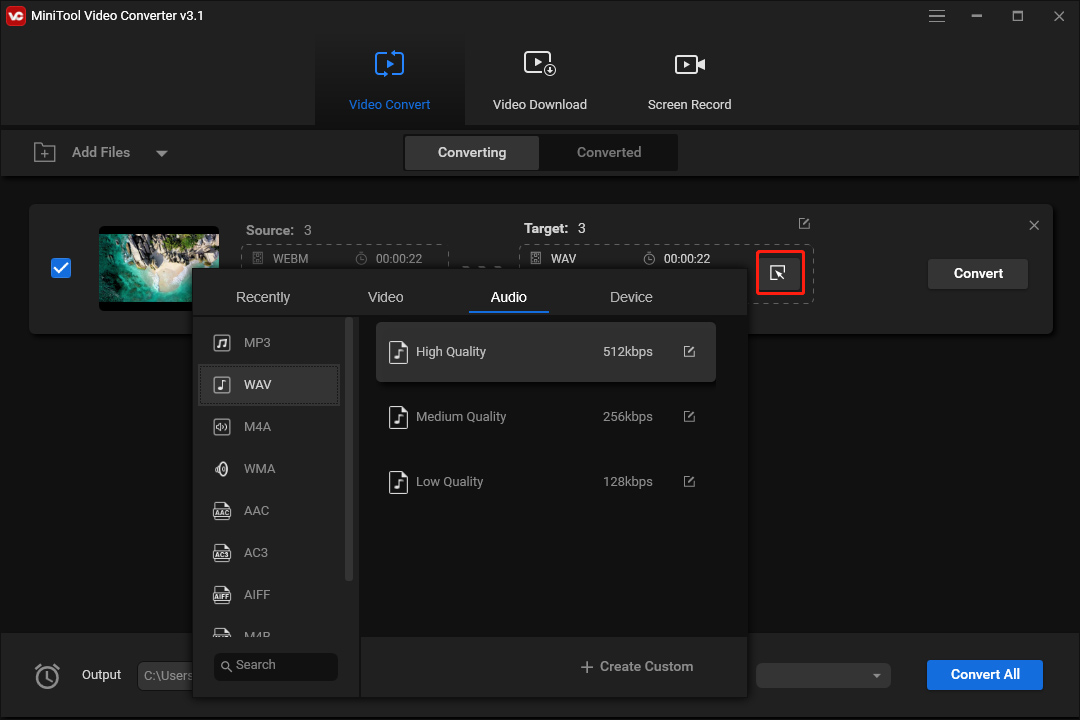1080x720 pixels.
Task: Click the Screen Record camera icon
Action: pos(689,64)
